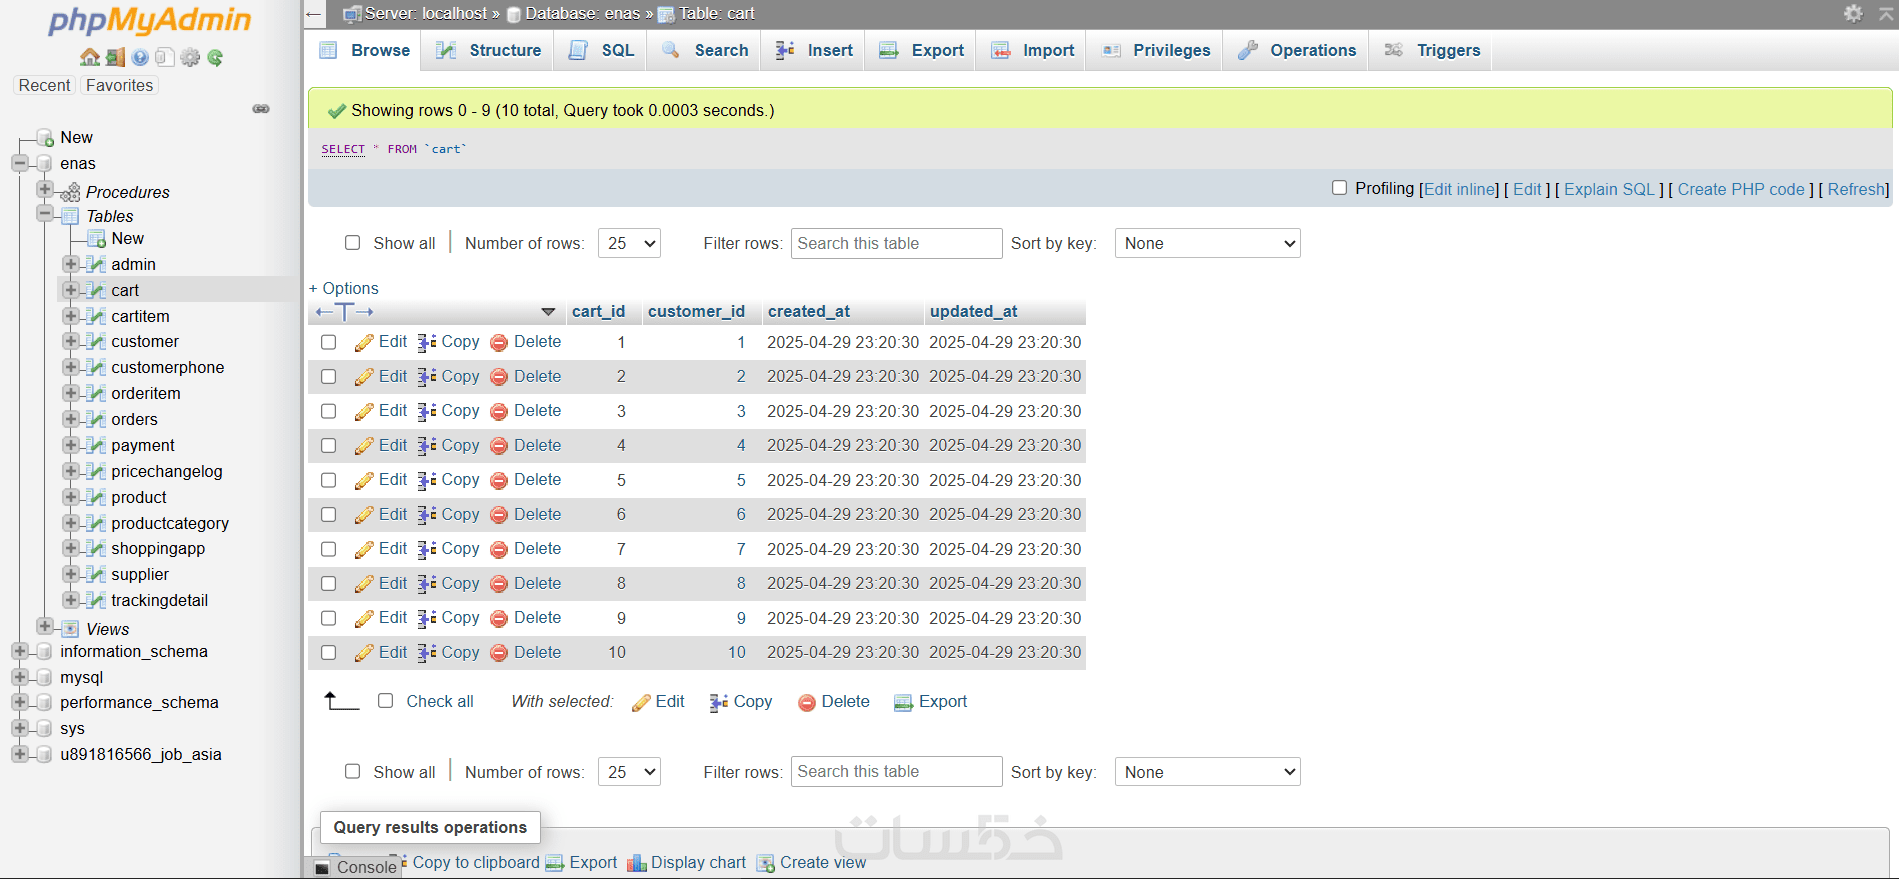Sort by the created_at column header
This screenshot has width=1899, height=879.
809,311
